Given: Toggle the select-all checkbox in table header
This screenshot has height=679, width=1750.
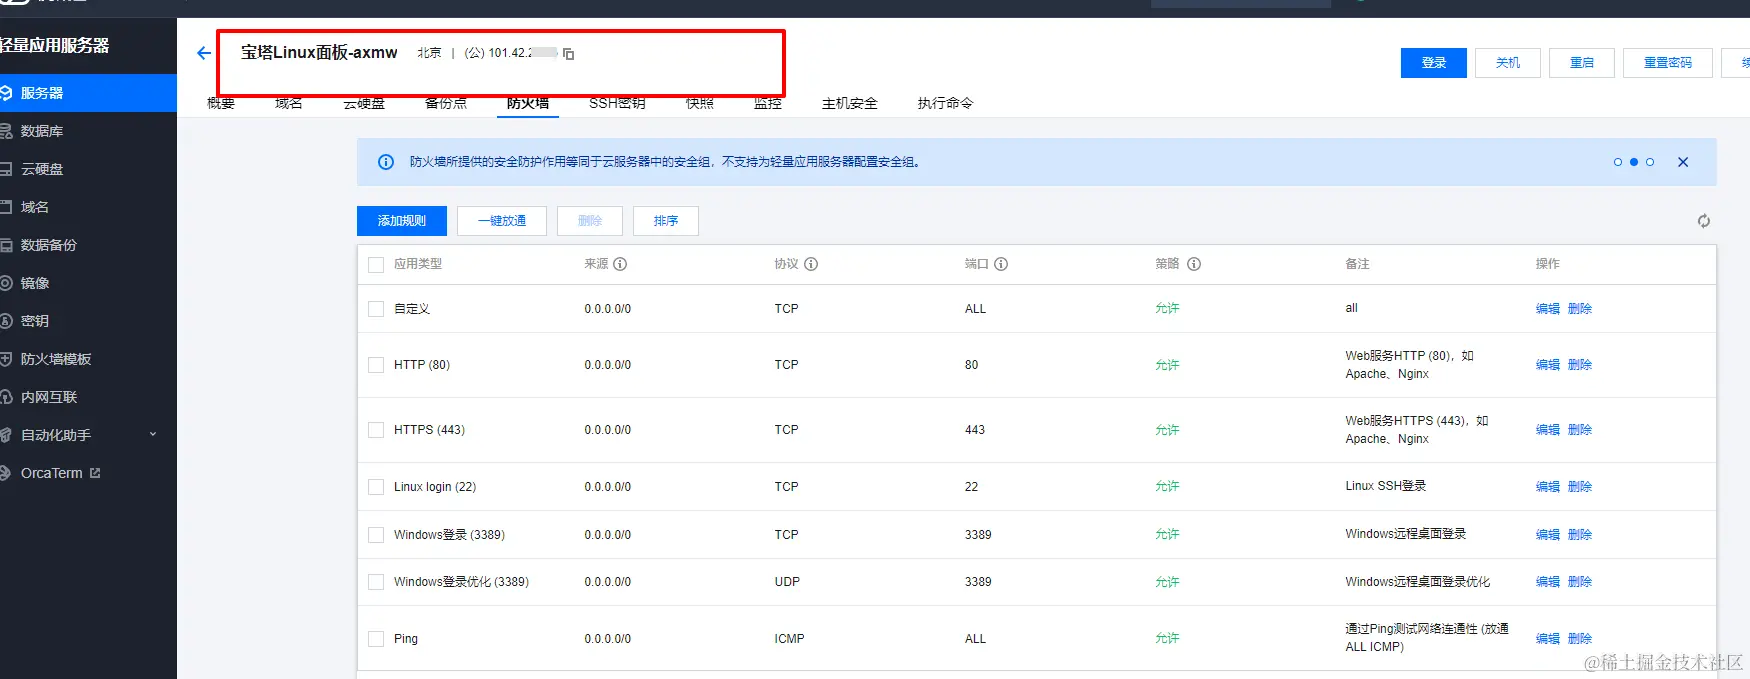Looking at the screenshot, I should [x=376, y=265].
